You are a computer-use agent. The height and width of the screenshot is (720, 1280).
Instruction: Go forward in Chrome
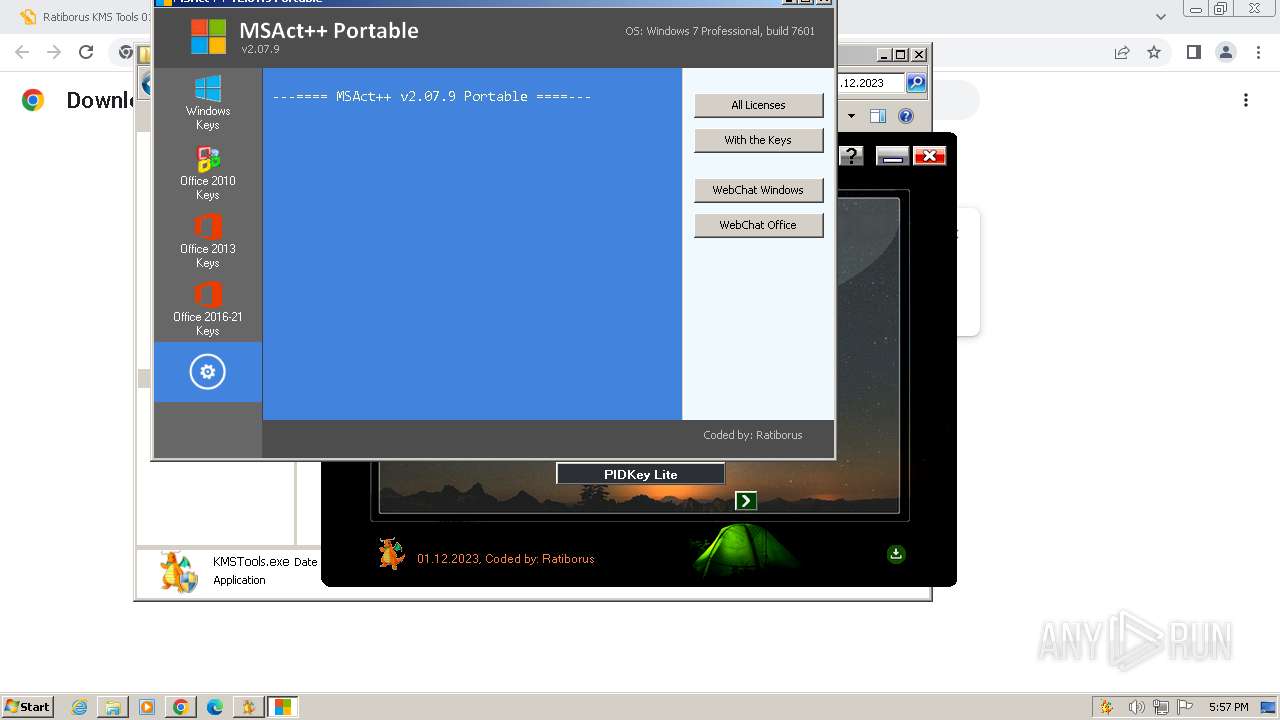pyautogui.click(x=54, y=52)
